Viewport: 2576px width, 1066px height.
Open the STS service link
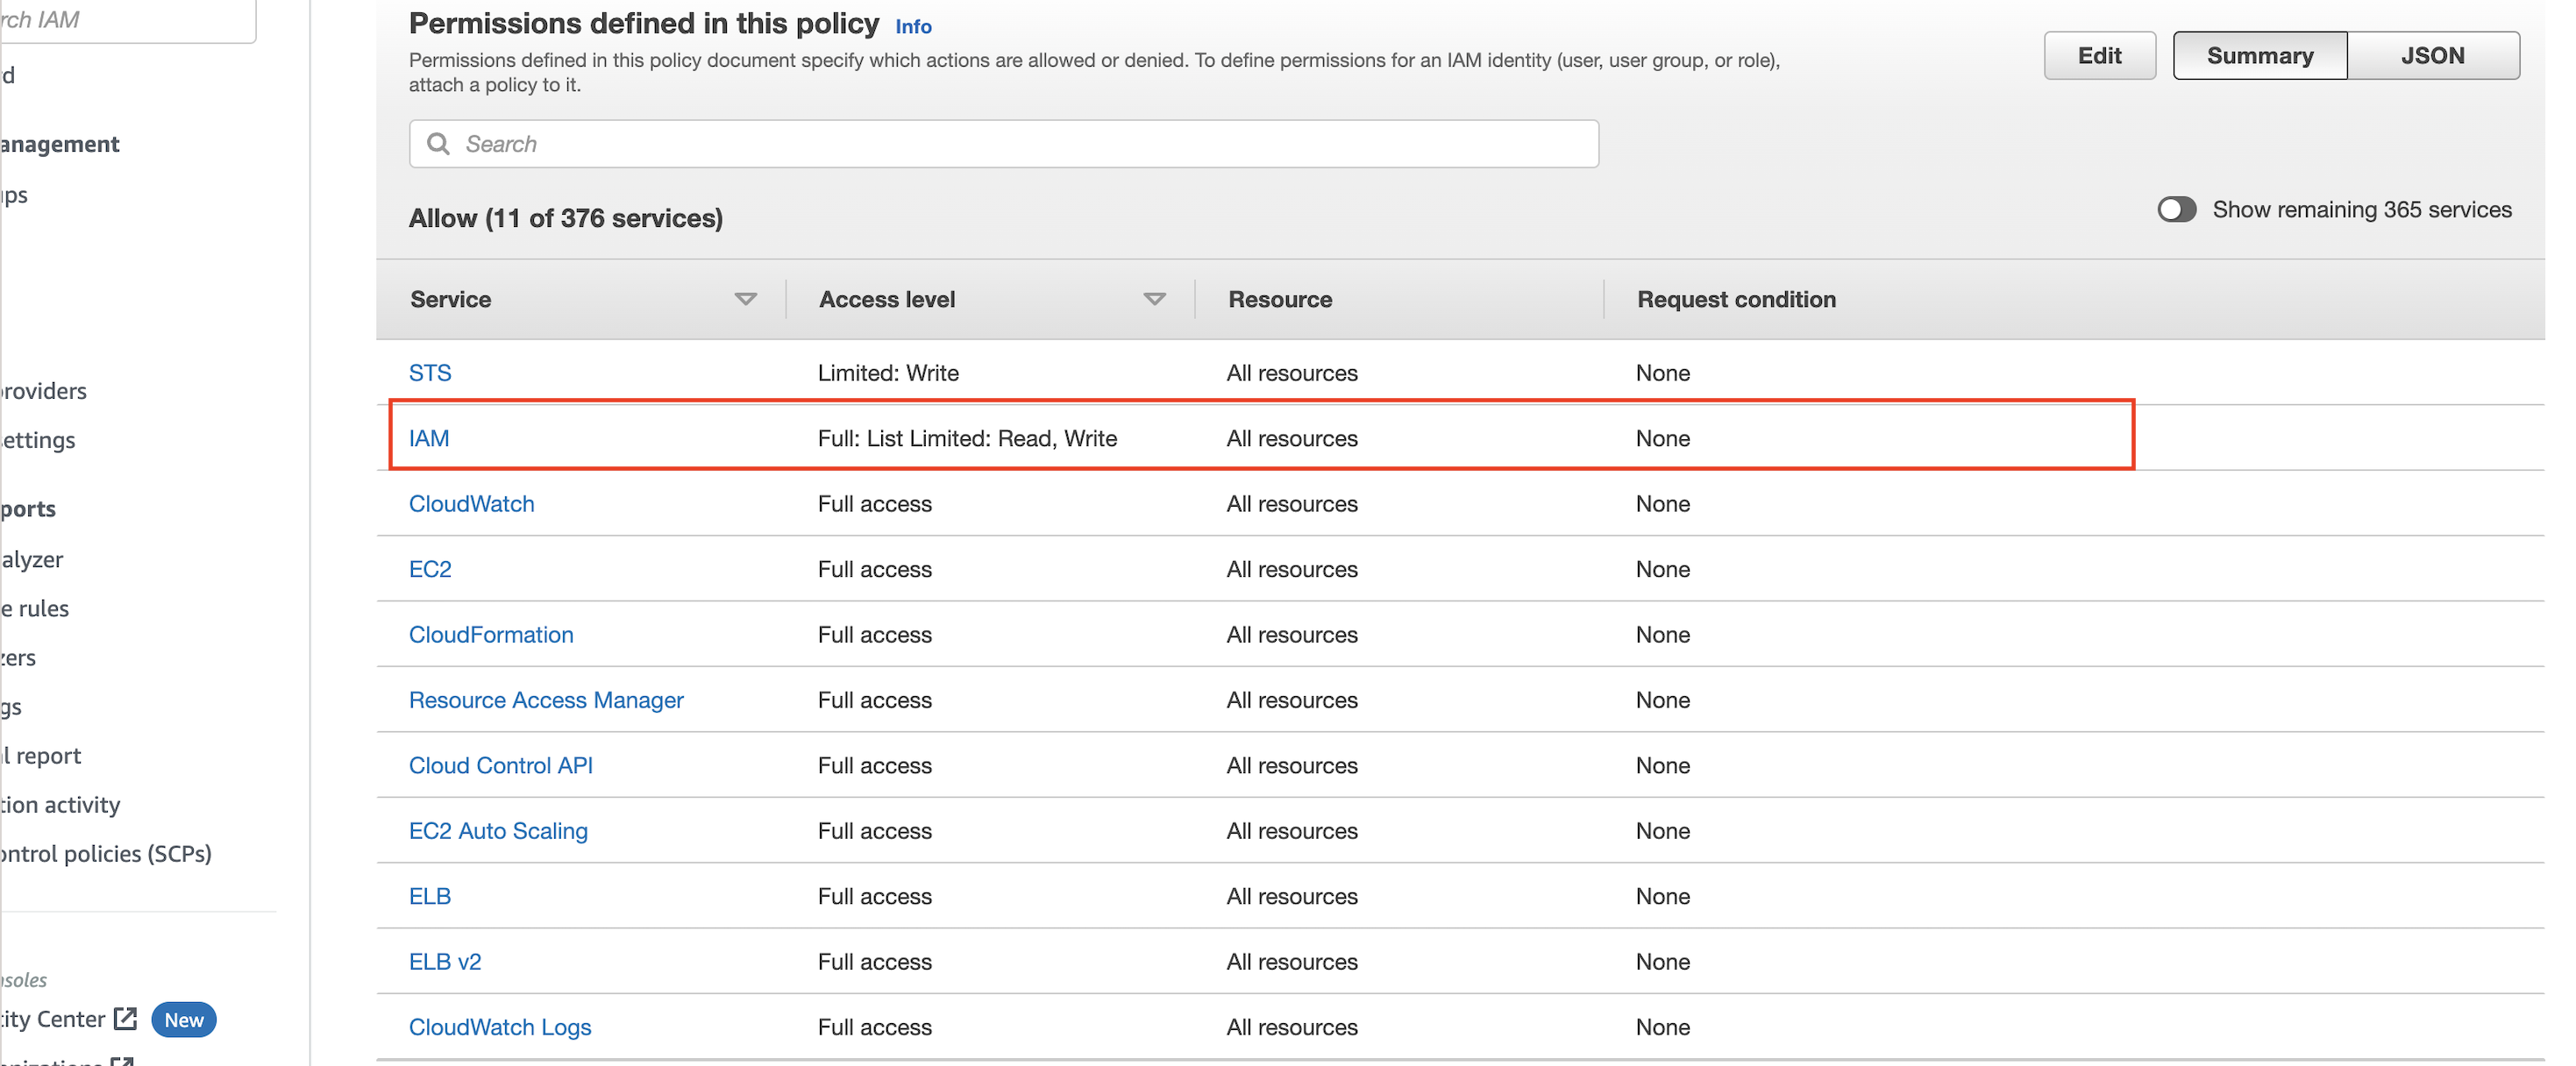[430, 373]
